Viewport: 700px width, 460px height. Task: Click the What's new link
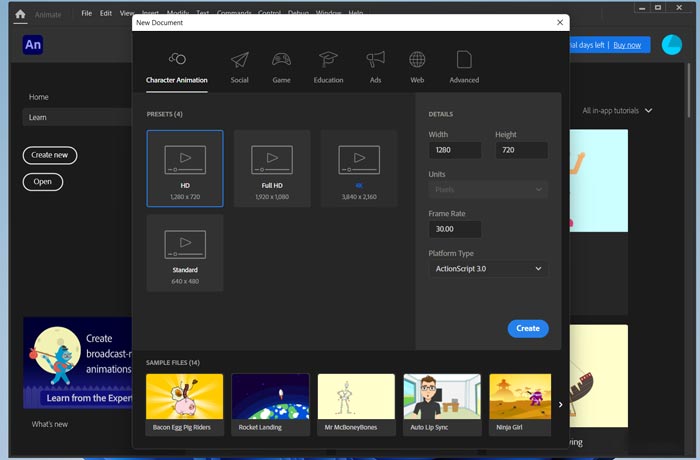[x=50, y=424]
